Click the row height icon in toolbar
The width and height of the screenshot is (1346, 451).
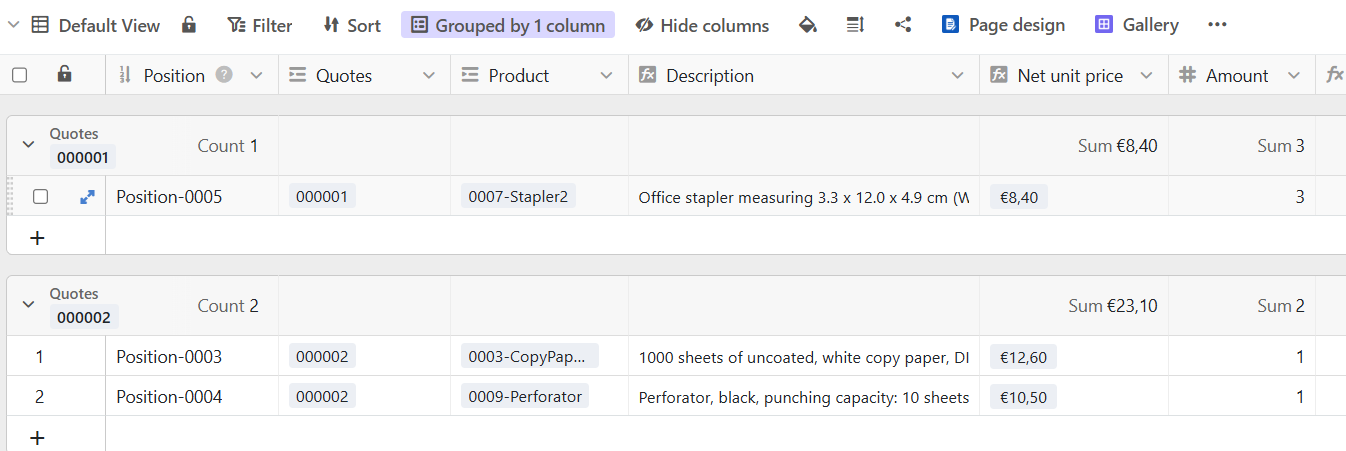(855, 25)
